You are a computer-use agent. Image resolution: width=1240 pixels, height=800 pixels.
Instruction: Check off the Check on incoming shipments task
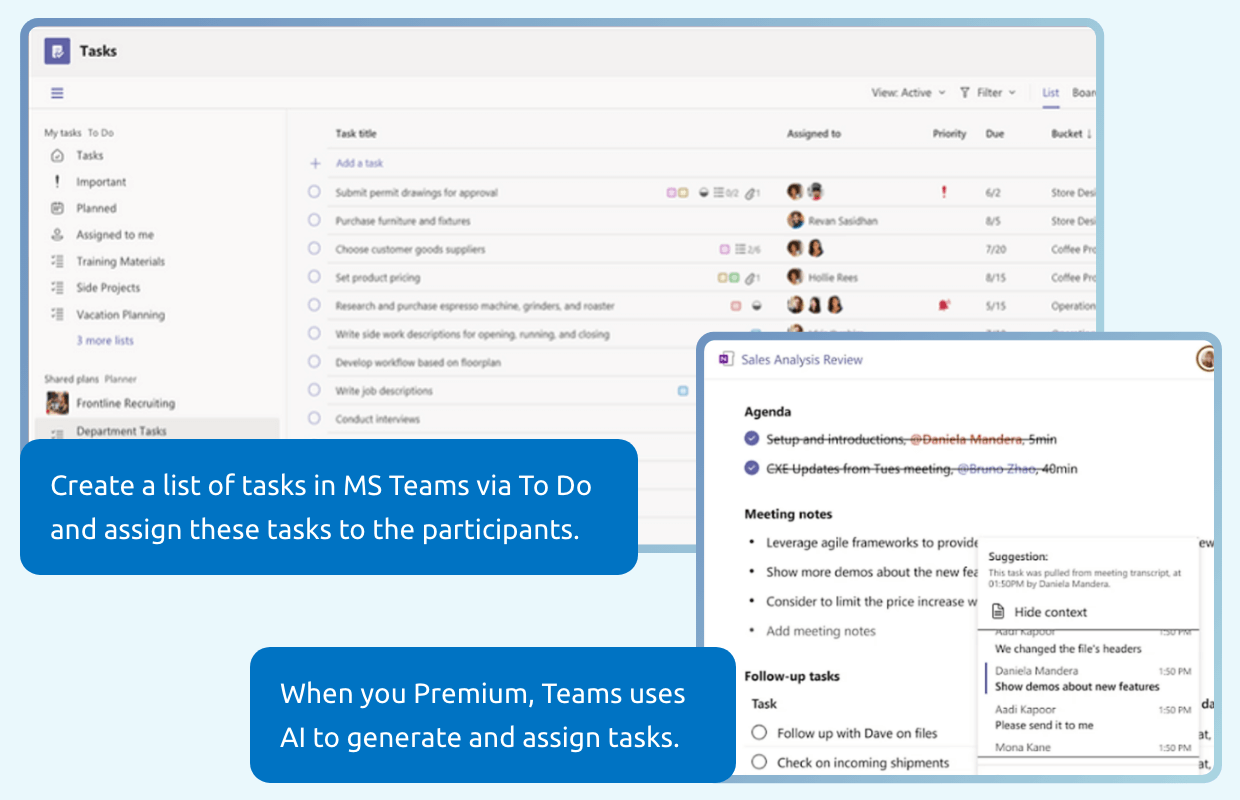[x=762, y=762]
